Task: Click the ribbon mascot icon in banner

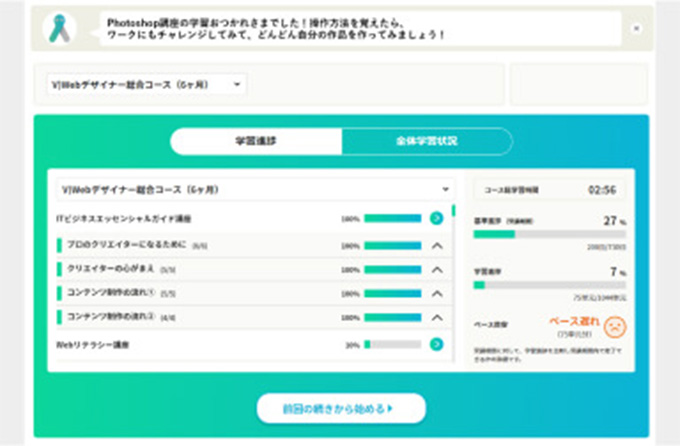Action: click(x=63, y=28)
